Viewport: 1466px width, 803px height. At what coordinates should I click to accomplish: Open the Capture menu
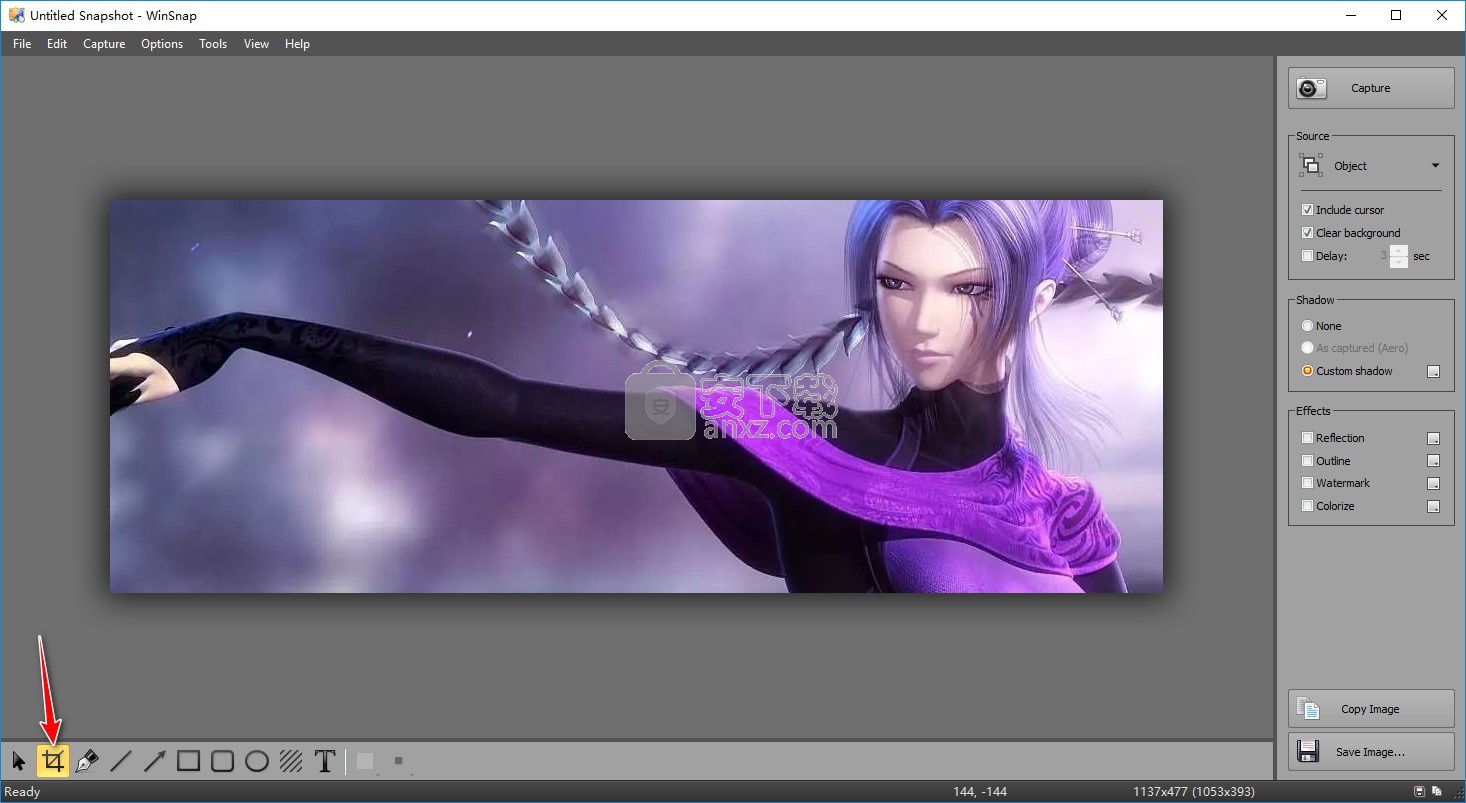coord(104,44)
